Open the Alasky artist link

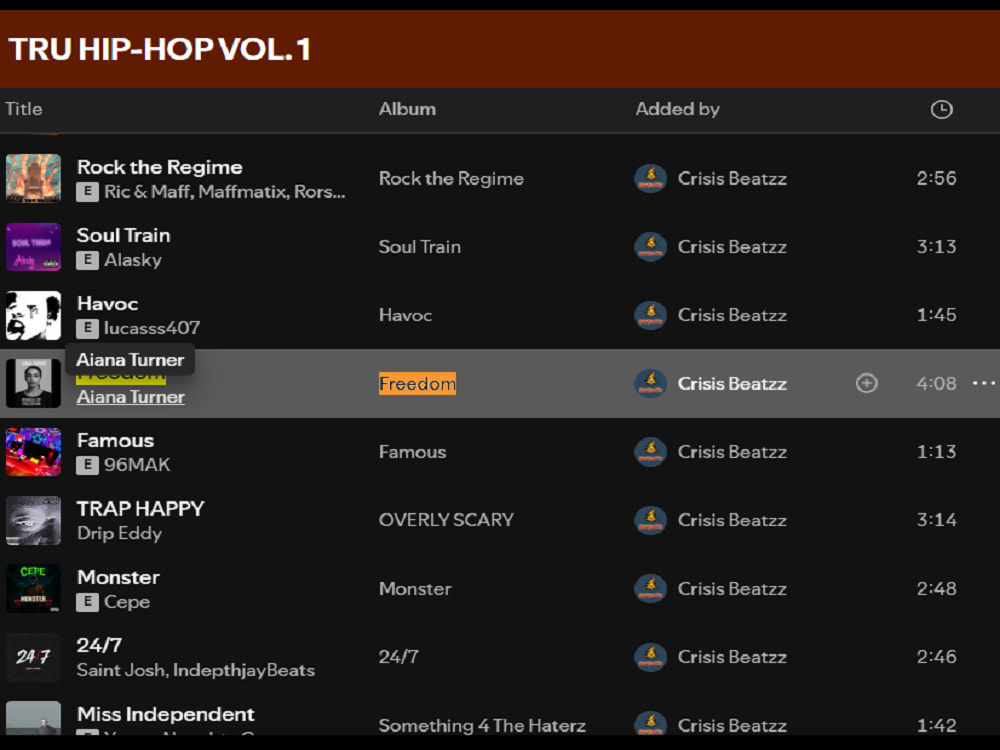point(133,260)
